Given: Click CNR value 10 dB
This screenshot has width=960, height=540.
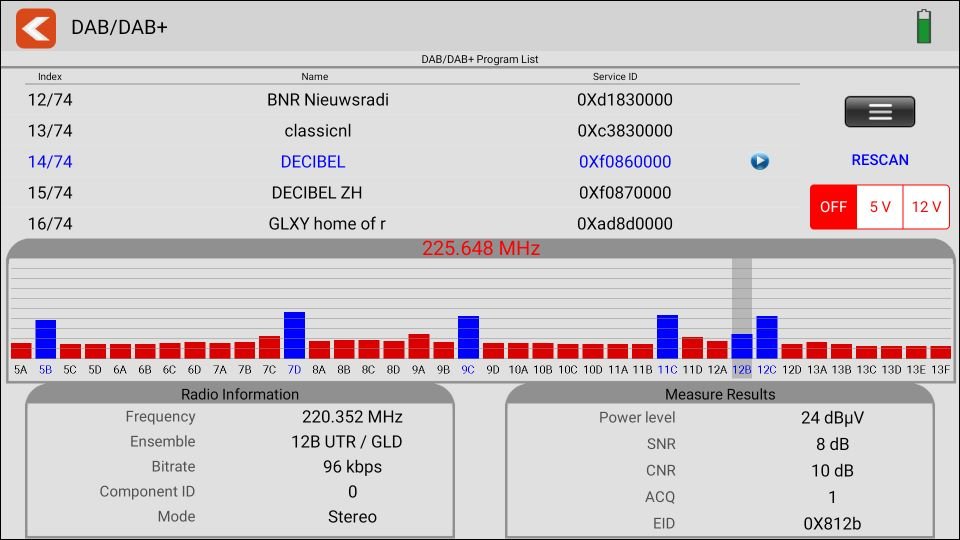Looking at the screenshot, I should coord(832,471).
